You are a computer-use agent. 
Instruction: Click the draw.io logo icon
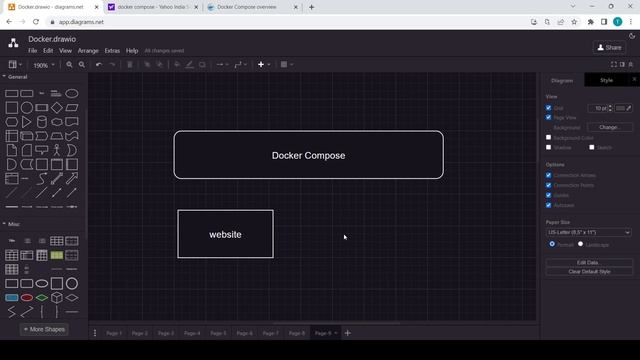pos(13,43)
